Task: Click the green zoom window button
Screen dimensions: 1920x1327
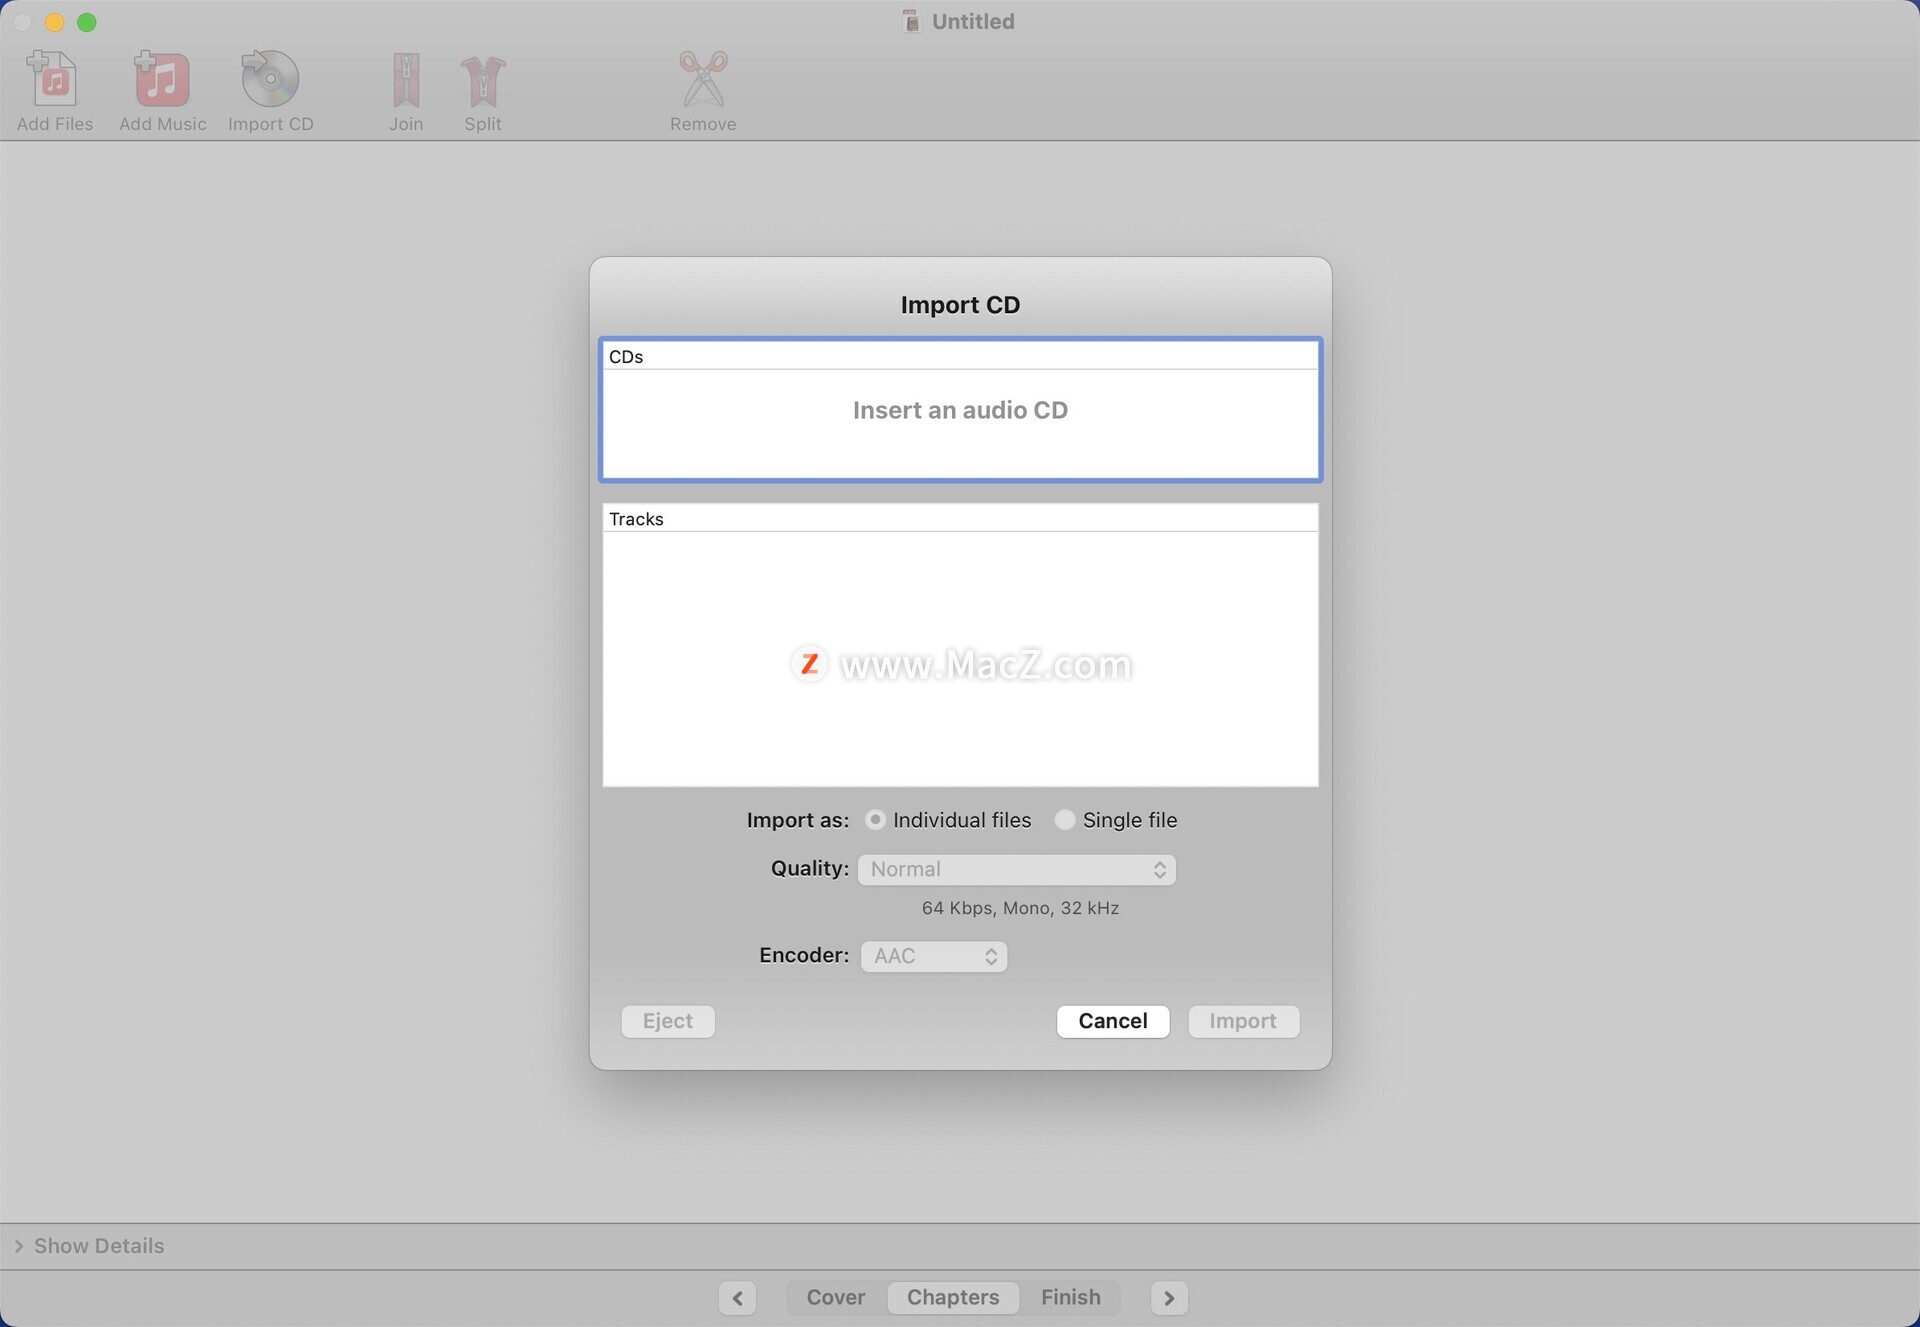Action: tap(87, 22)
